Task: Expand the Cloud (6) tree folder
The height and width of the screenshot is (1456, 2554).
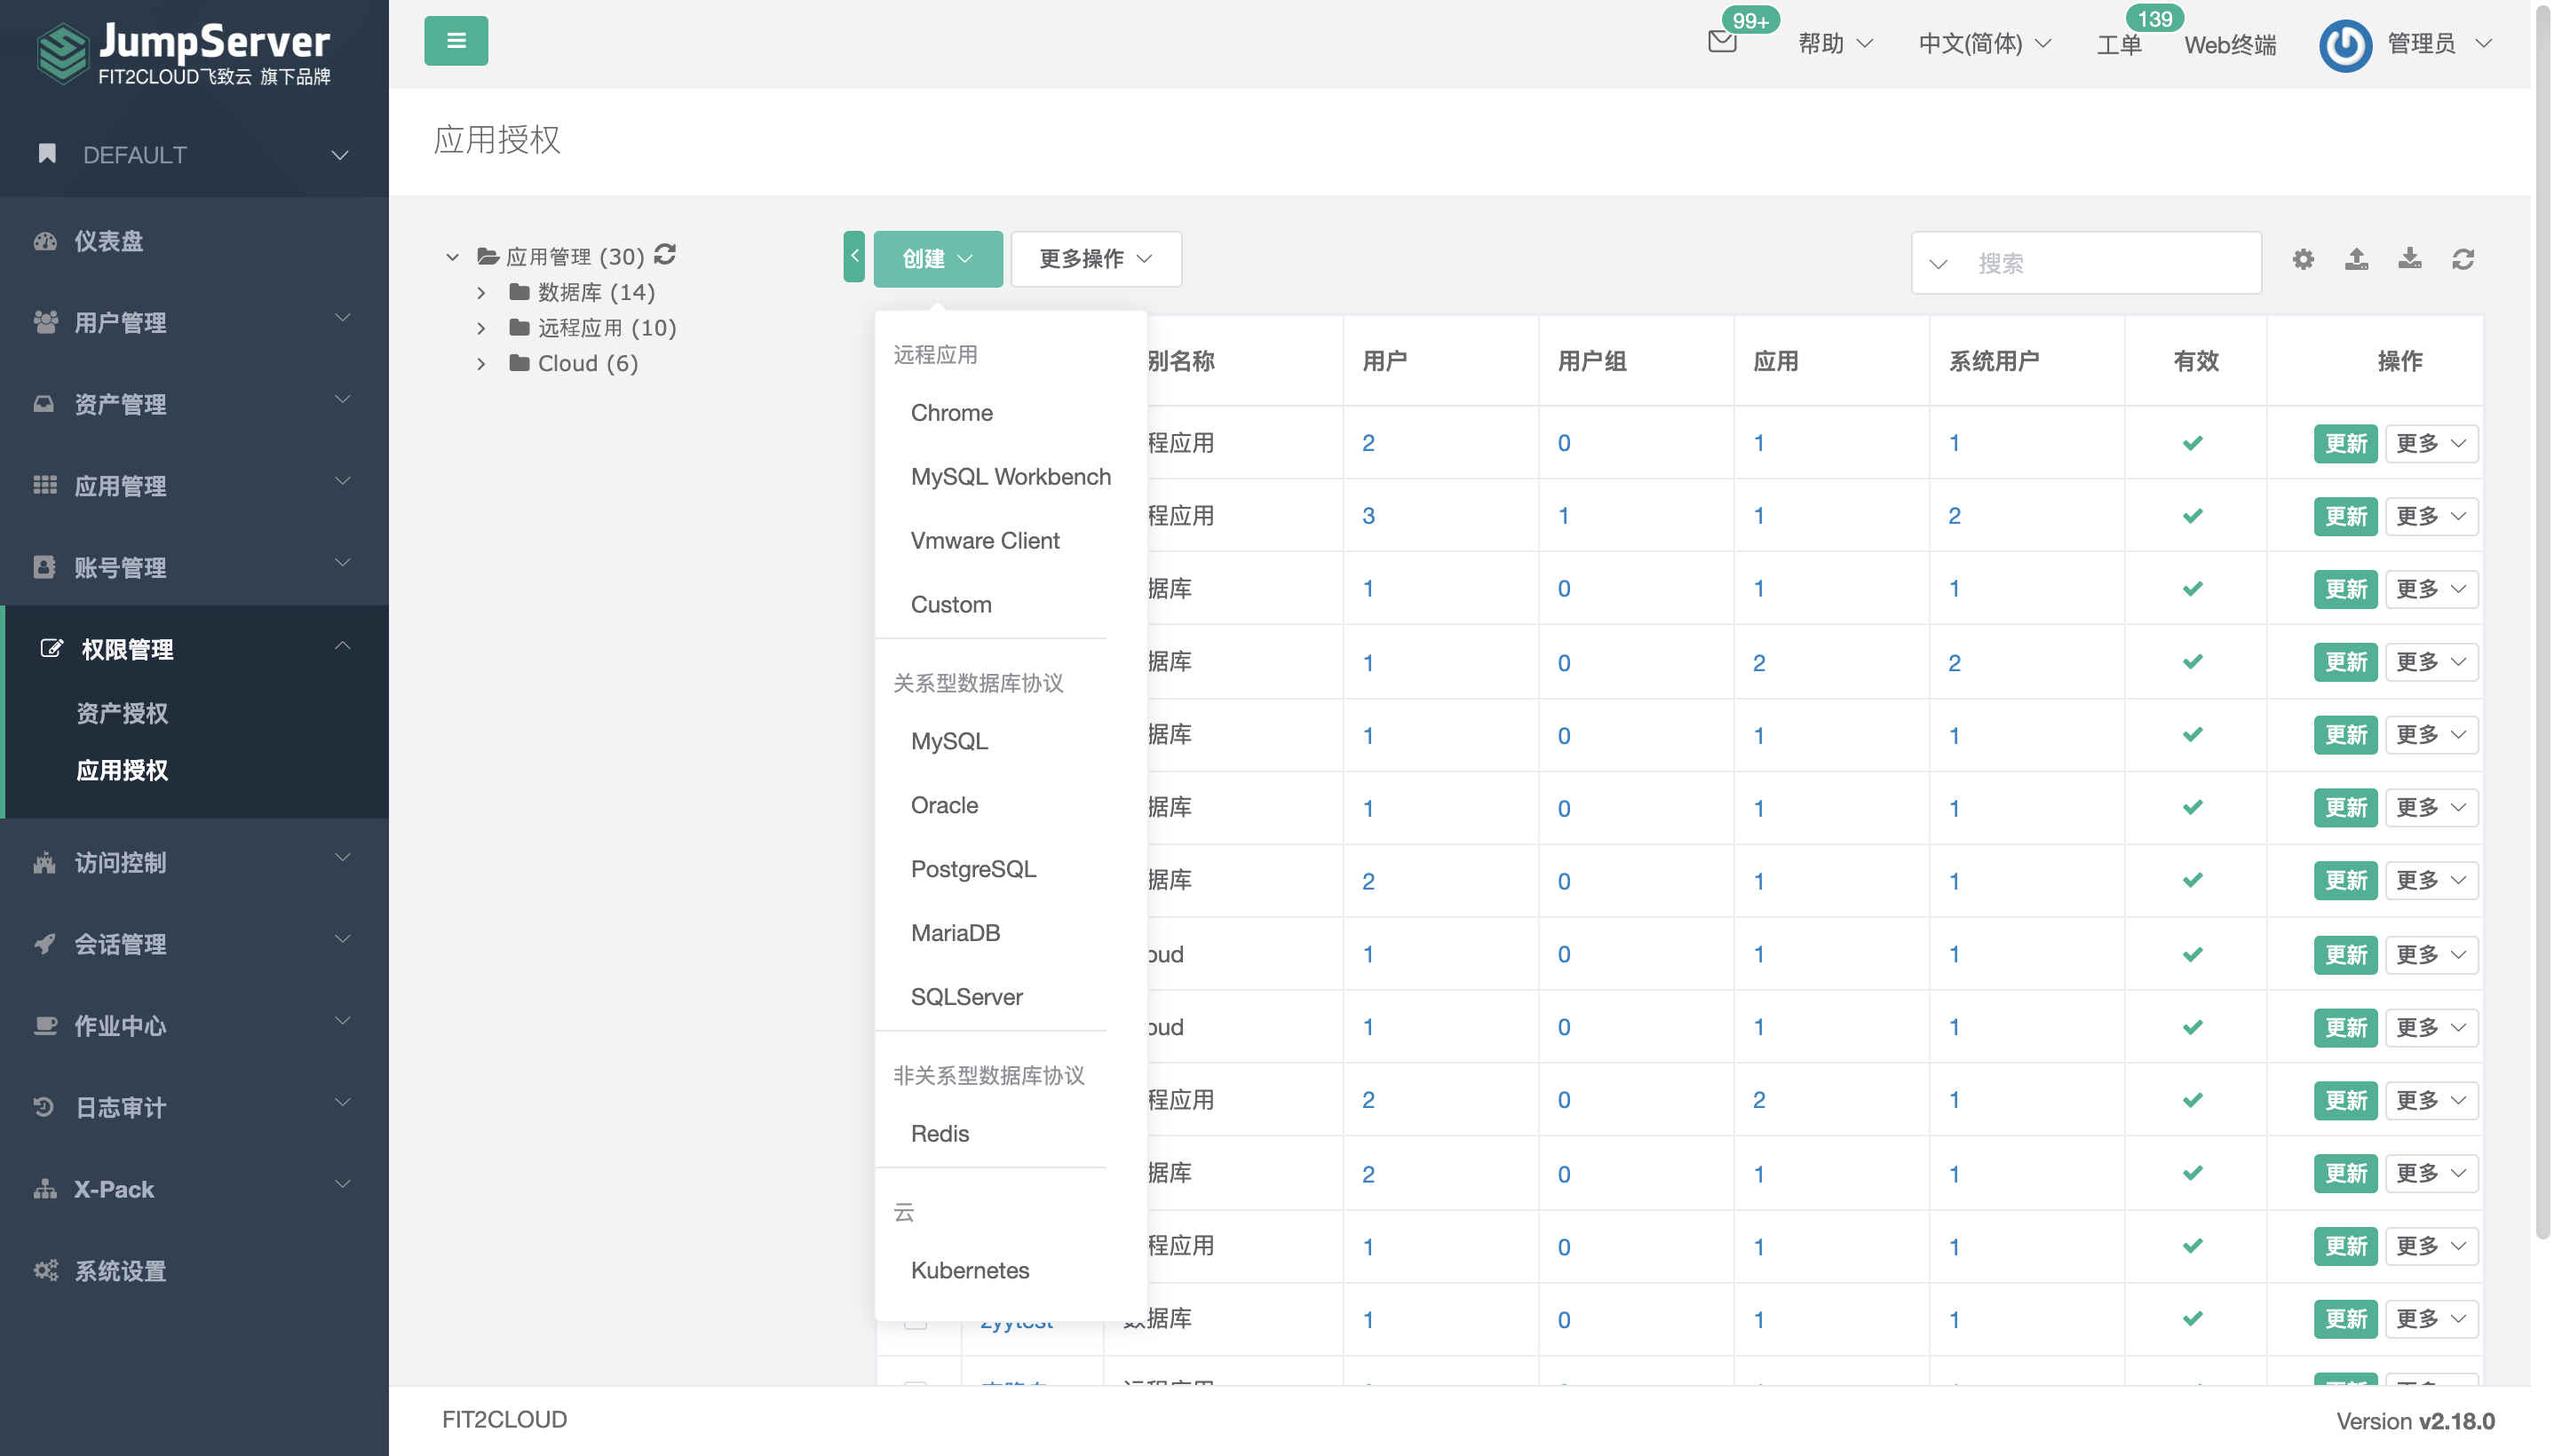Action: [481, 364]
